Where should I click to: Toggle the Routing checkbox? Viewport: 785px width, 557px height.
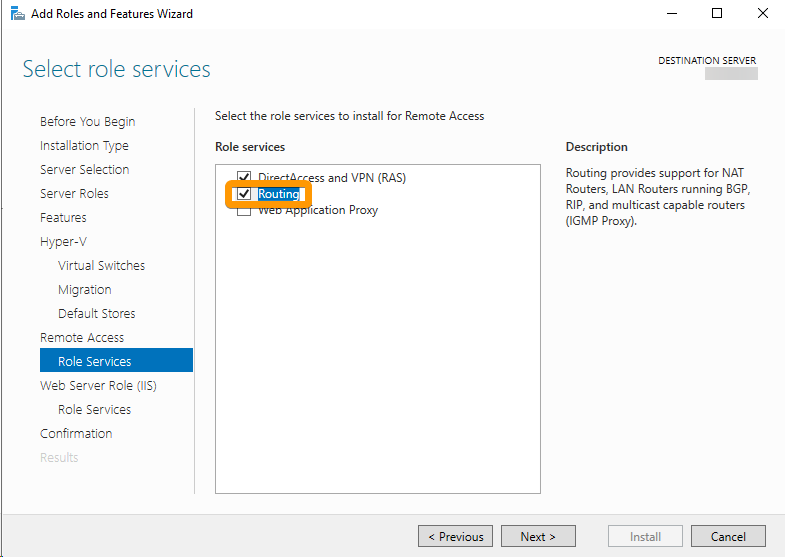point(244,194)
